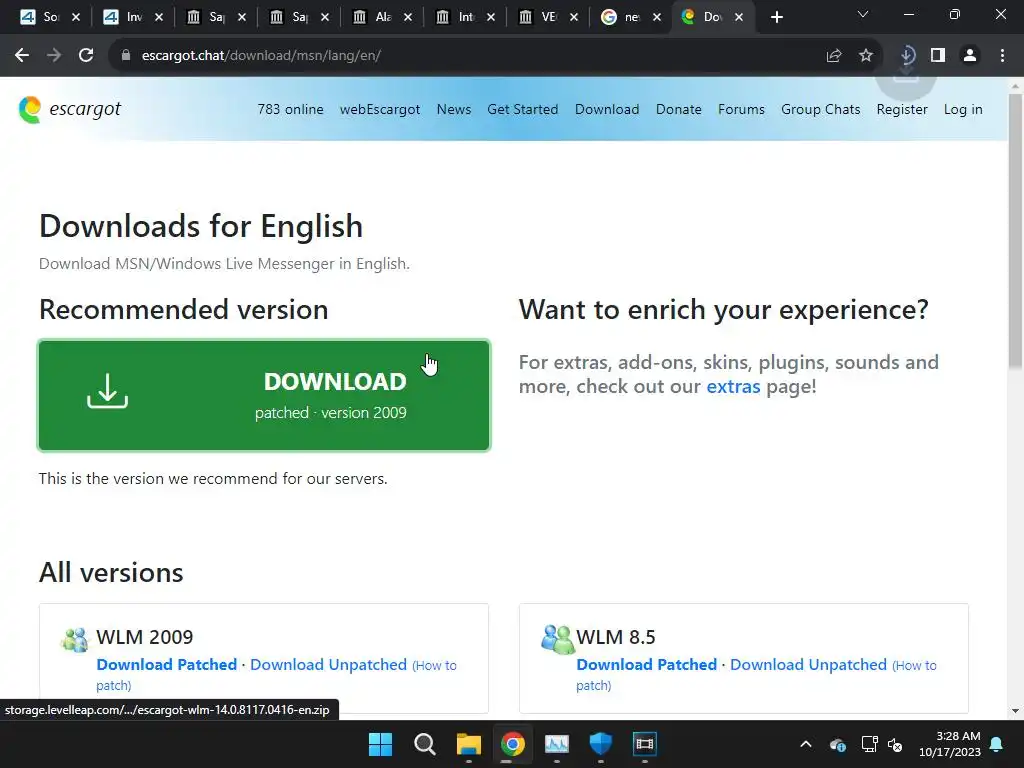This screenshot has height=768, width=1024.
Task: Show hidden tray icons chevron
Action: coord(806,744)
